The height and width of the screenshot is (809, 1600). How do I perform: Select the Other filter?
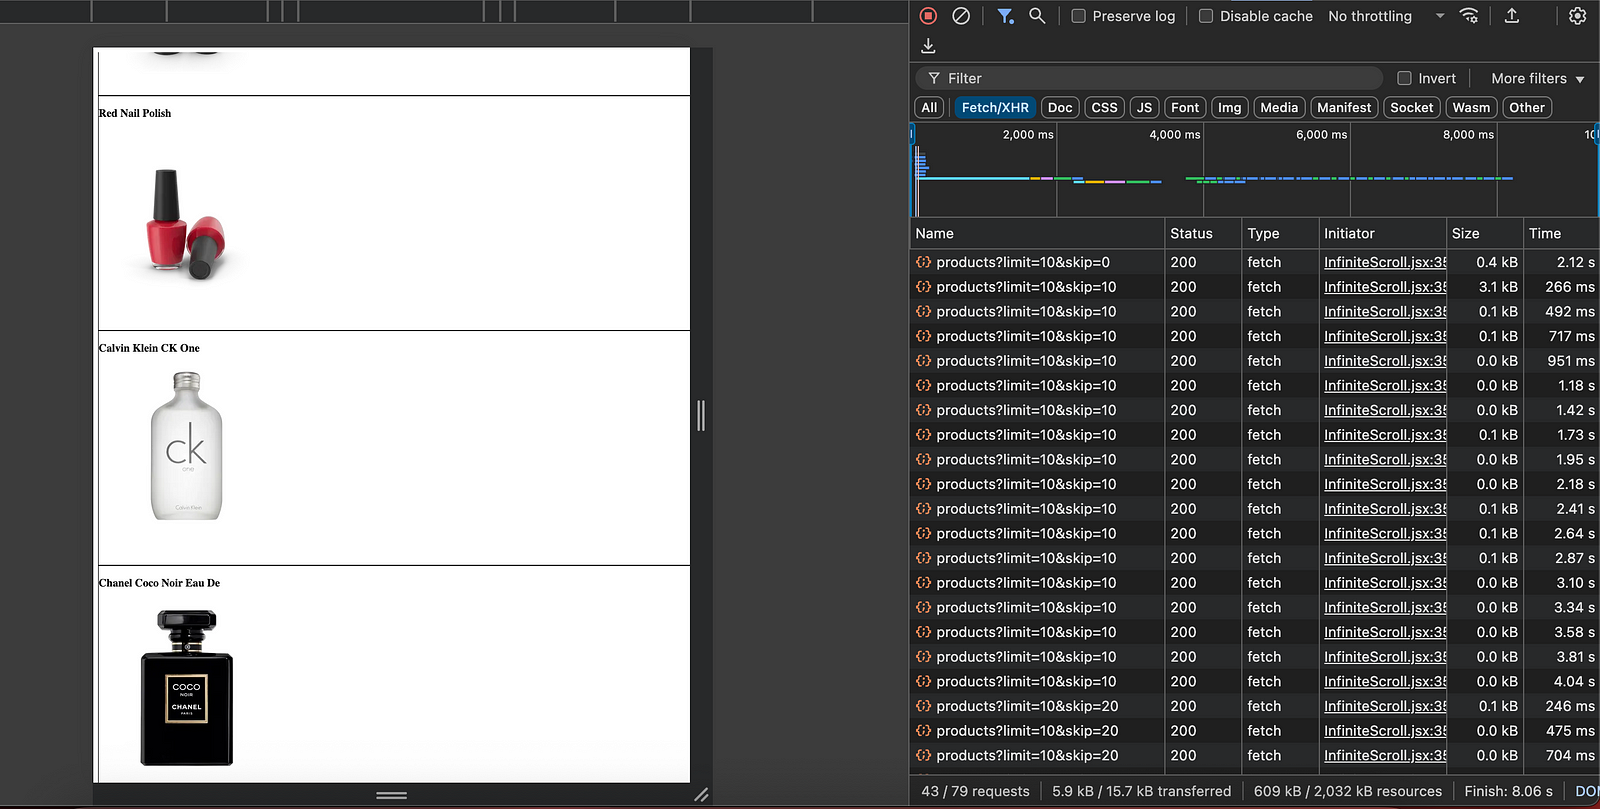pos(1527,107)
